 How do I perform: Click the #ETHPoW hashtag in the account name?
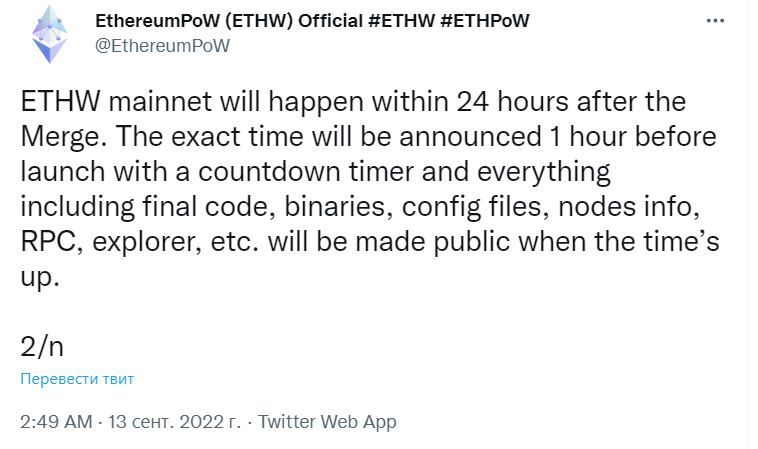point(485,21)
